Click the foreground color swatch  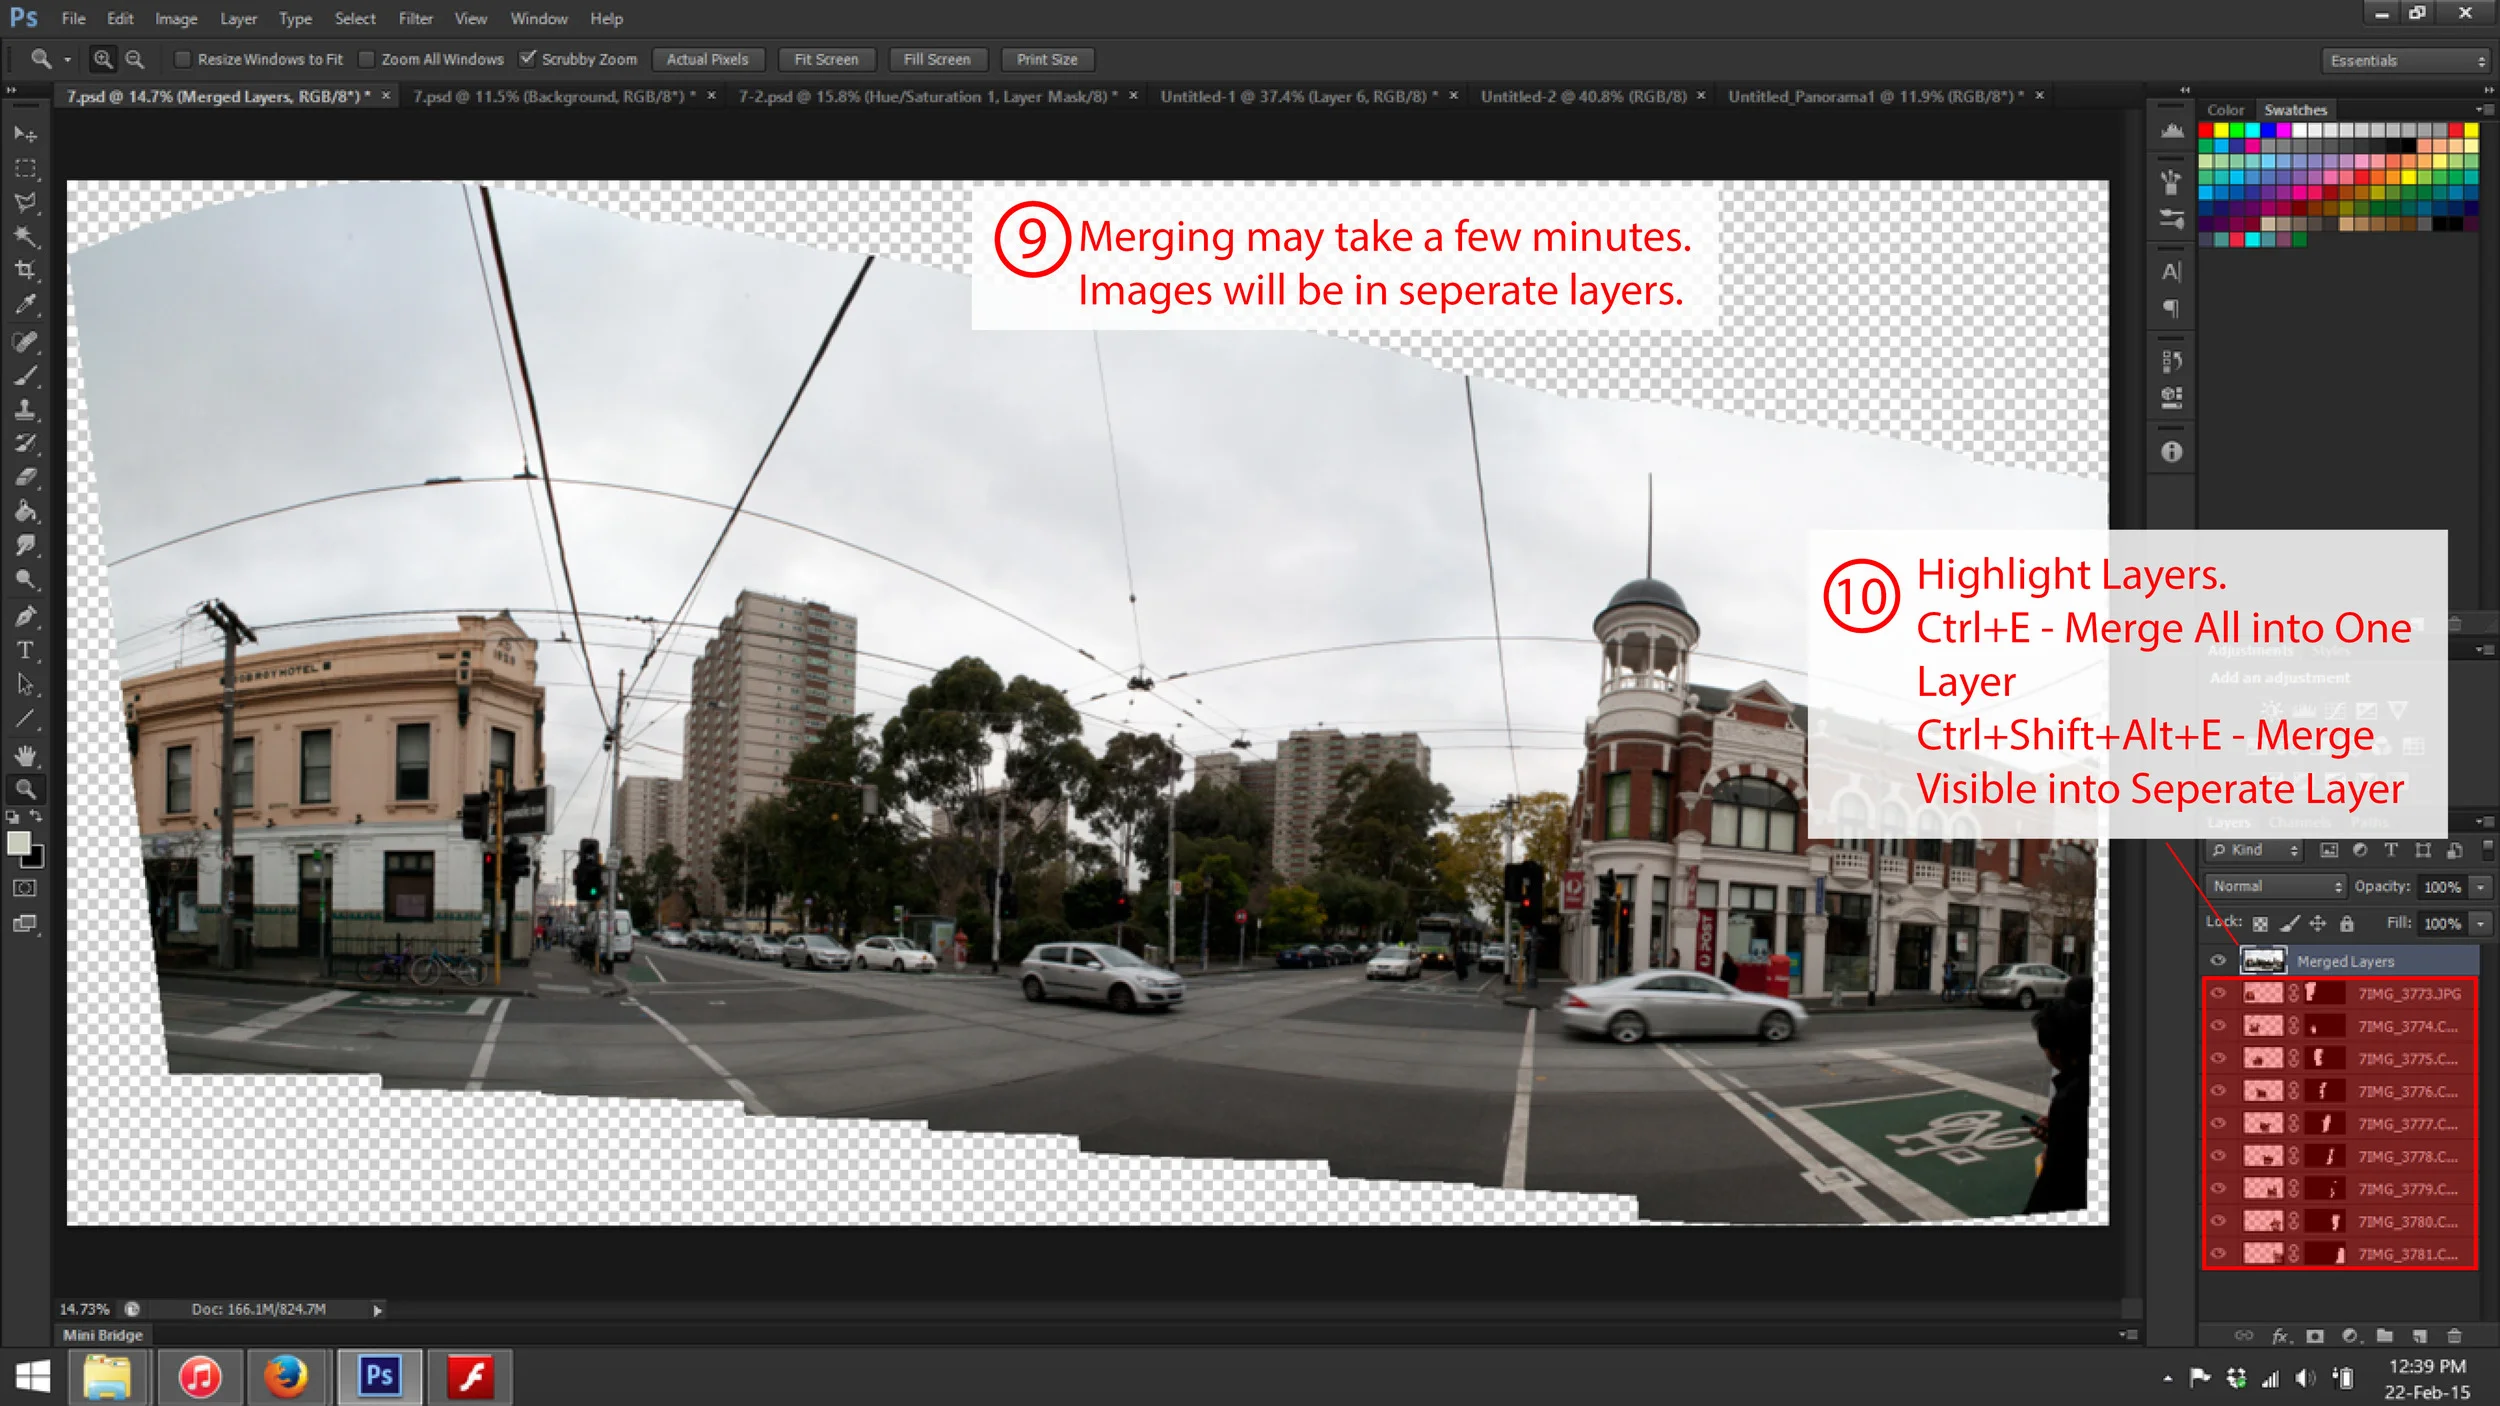tap(18, 843)
